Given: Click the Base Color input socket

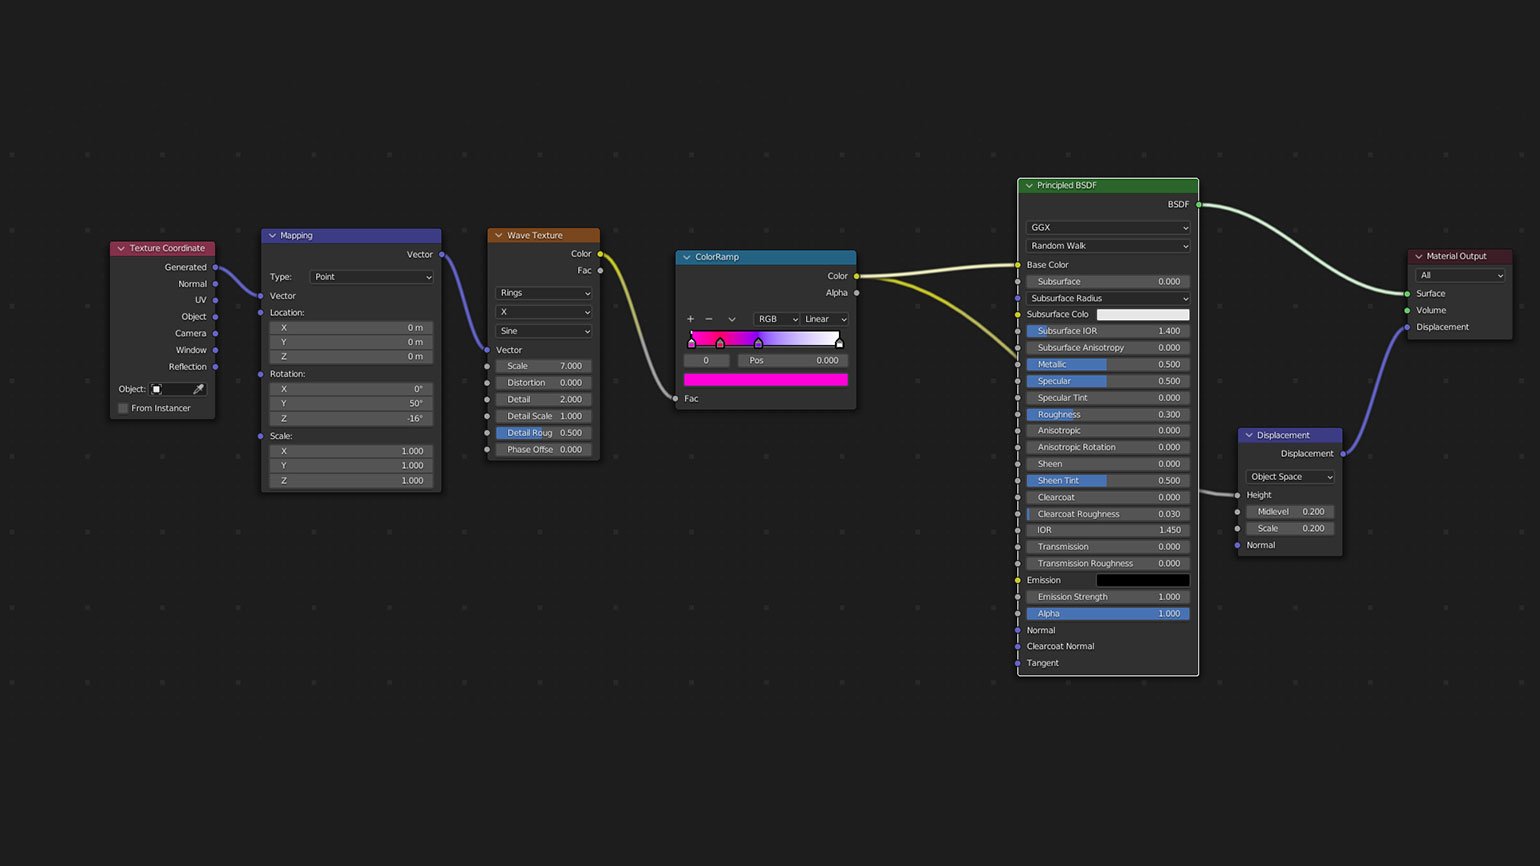Looking at the screenshot, I should pyautogui.click(x=1018, y=265).
